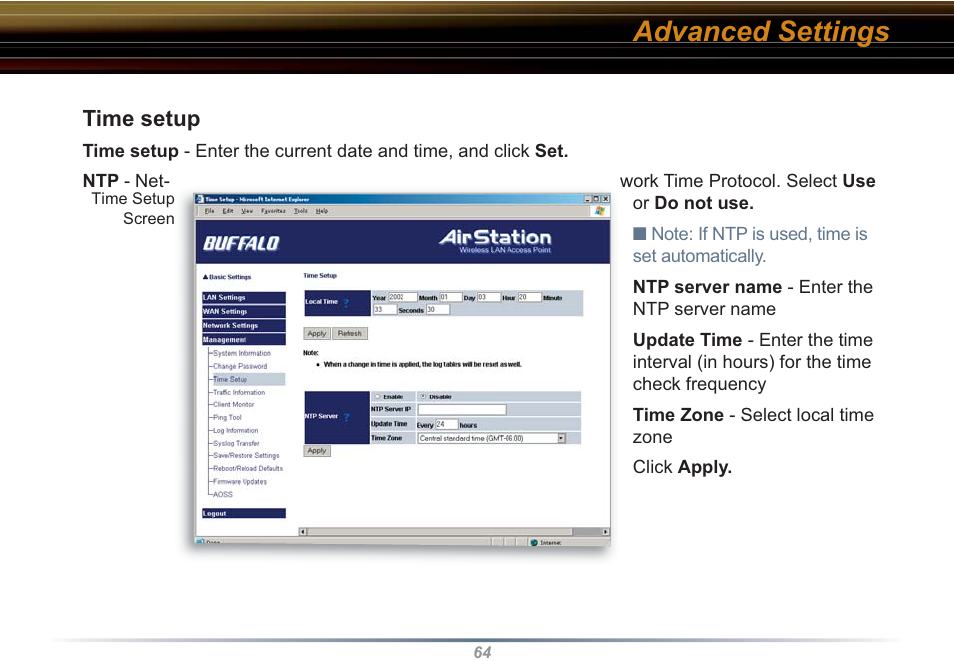Screen dimensions: 954x661
Task: Click the Month input field
Action: pos(450,297)
